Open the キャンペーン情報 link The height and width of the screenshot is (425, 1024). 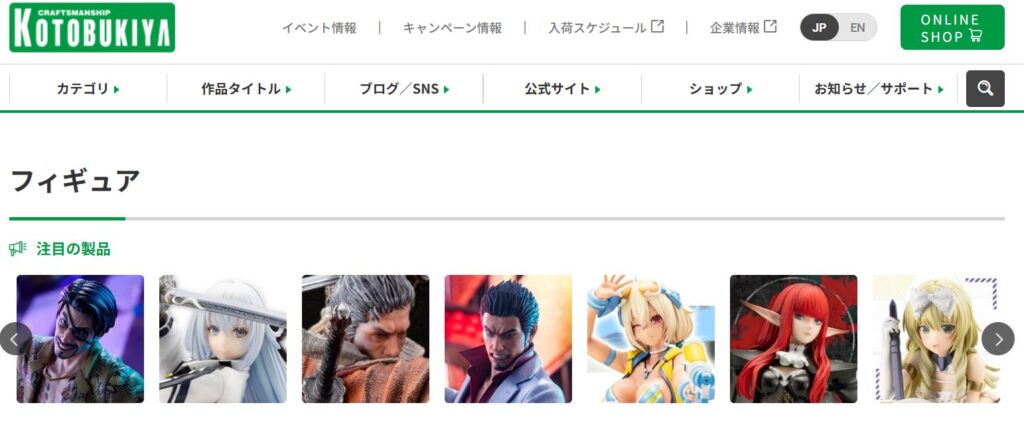coord(453,28)
